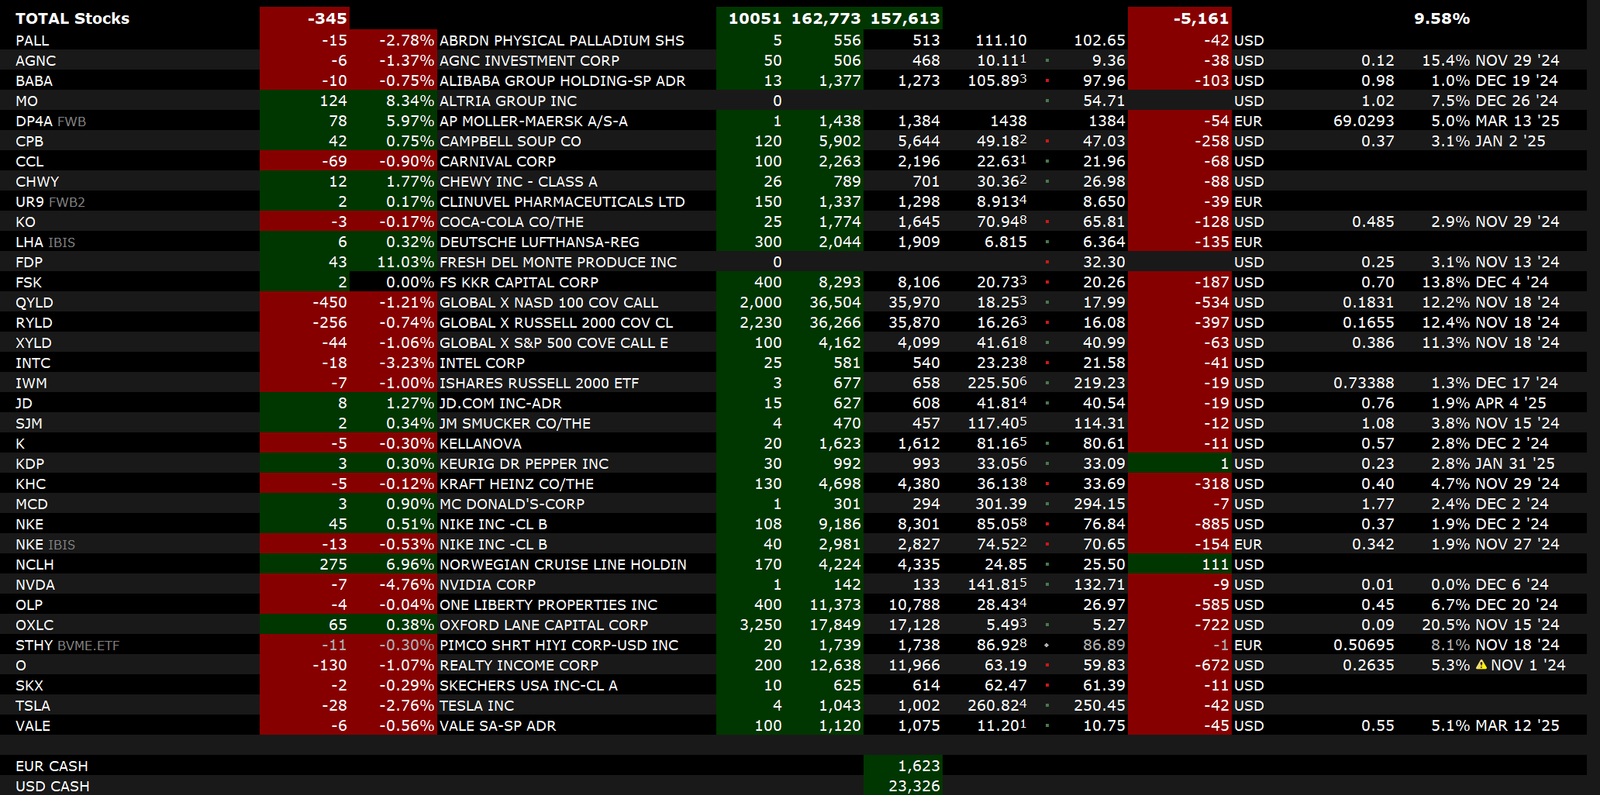
Task: Open the NVIDIA CORP row name
Action: 487,585
